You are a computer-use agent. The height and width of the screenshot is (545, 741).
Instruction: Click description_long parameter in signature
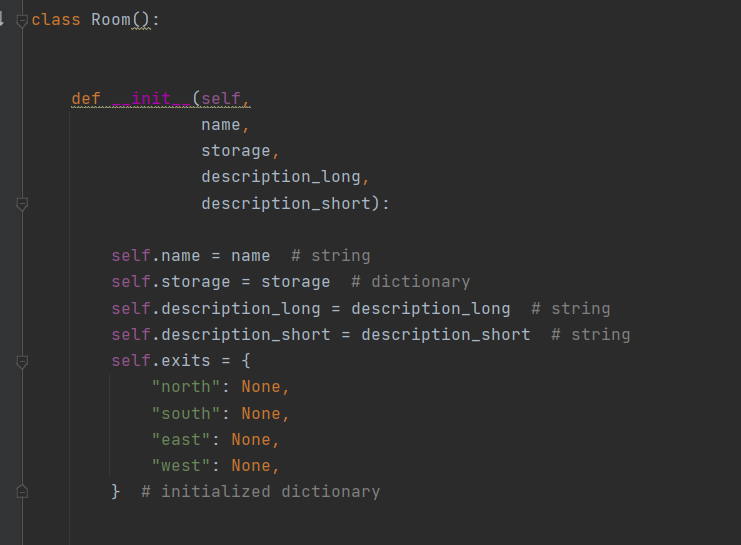[x=281, y=177]
